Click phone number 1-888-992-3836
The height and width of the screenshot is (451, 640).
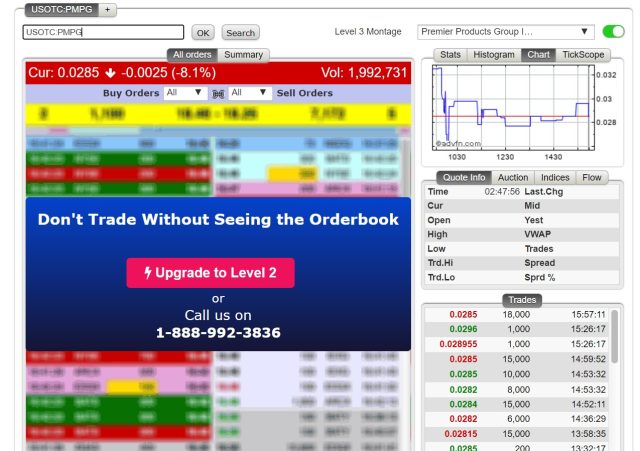click(218, 333)
